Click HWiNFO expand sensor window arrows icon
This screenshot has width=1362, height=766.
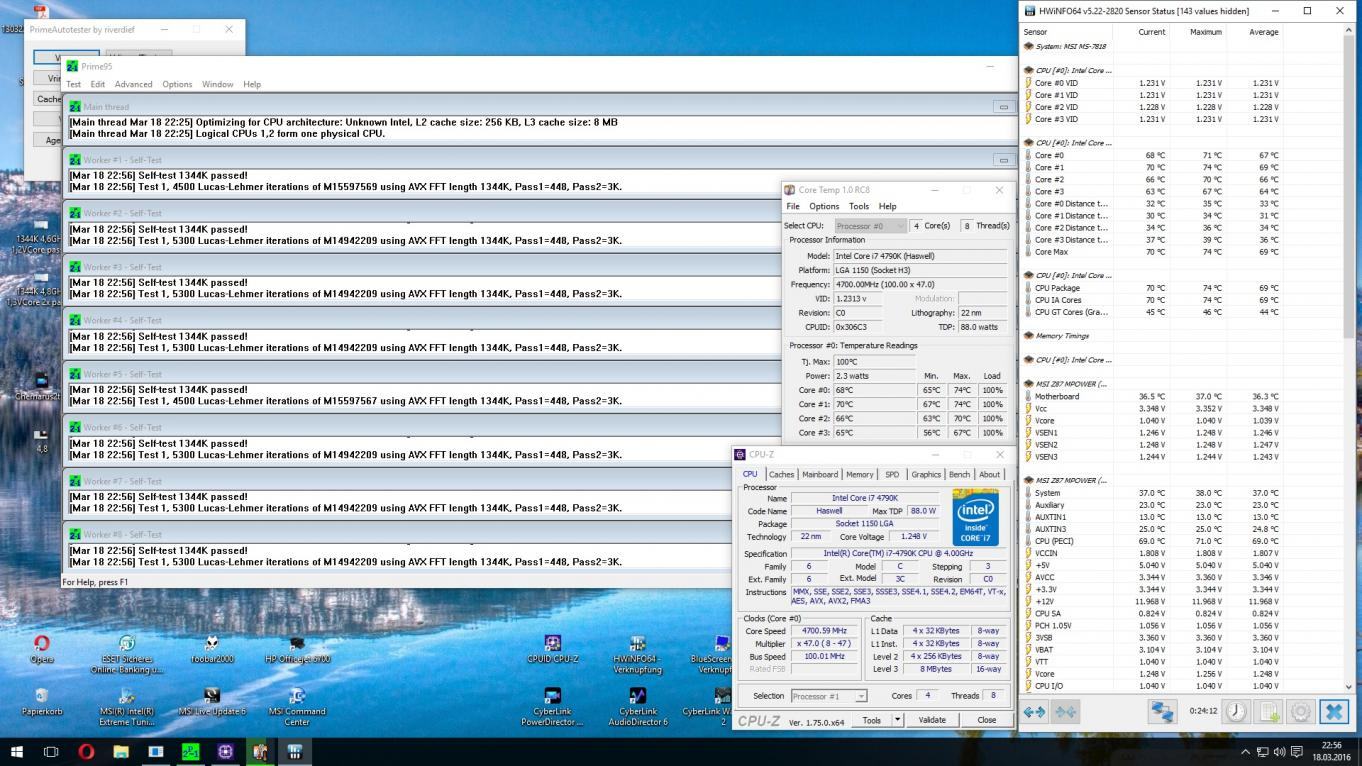1034,712
